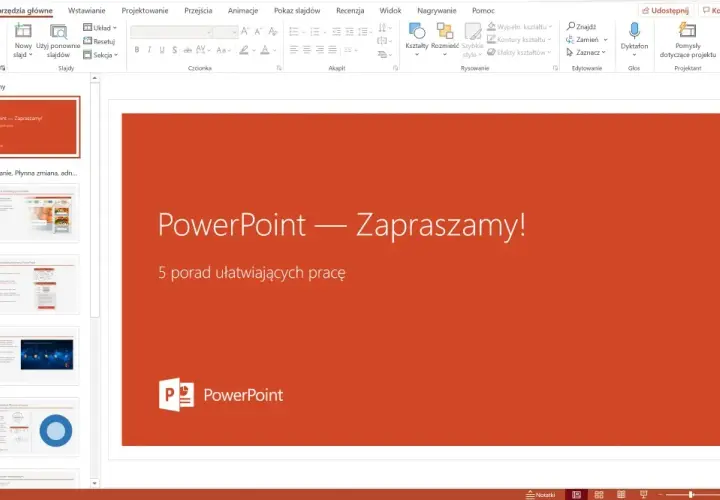The height and width of the screenshot is (500, 720).
Task: Open the Projektowanie ribbon tab
Action: pos(145,10)
